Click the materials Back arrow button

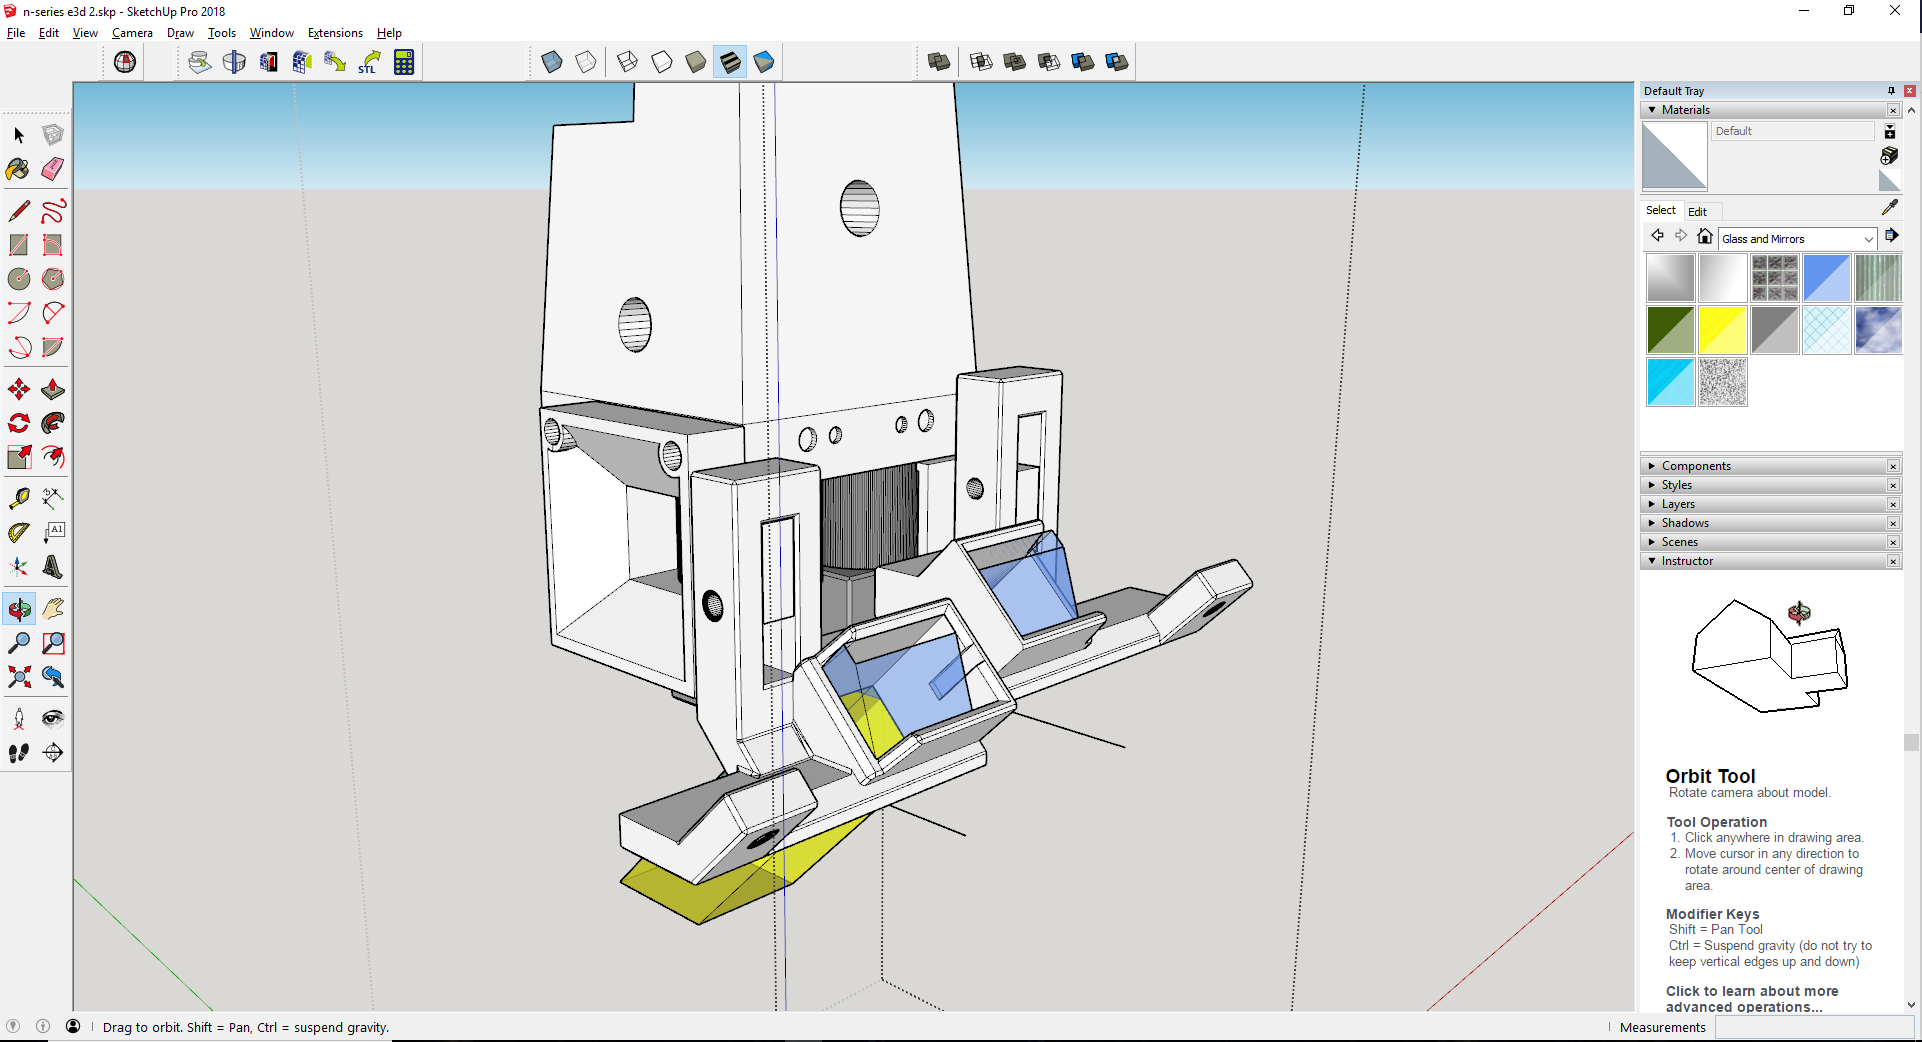1657,236
